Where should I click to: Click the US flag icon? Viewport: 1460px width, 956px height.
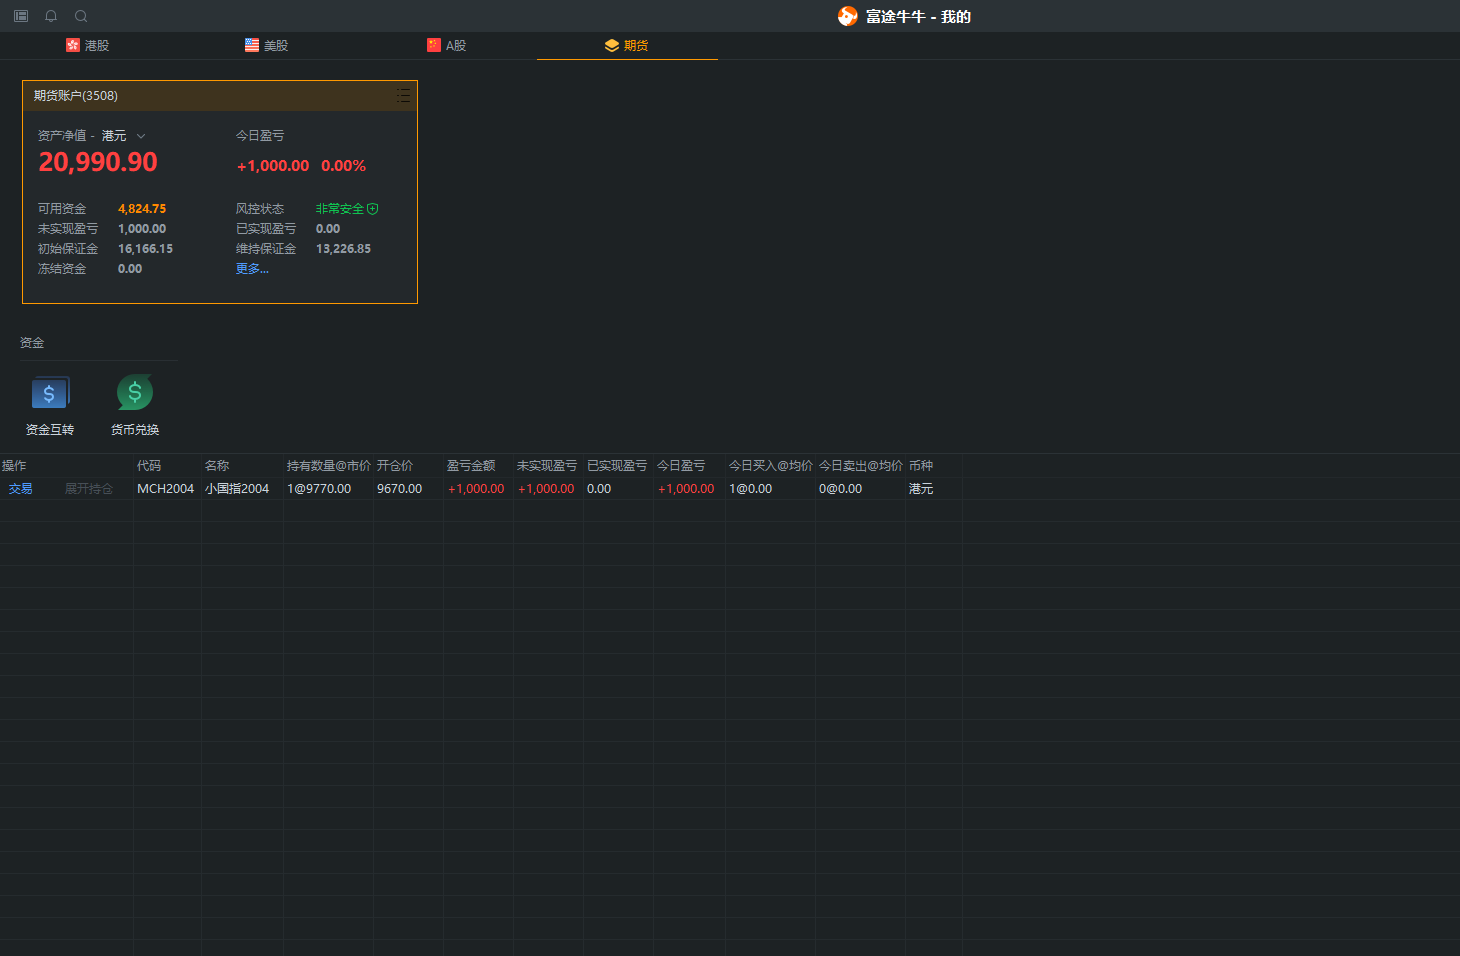[x=252, y=45]
